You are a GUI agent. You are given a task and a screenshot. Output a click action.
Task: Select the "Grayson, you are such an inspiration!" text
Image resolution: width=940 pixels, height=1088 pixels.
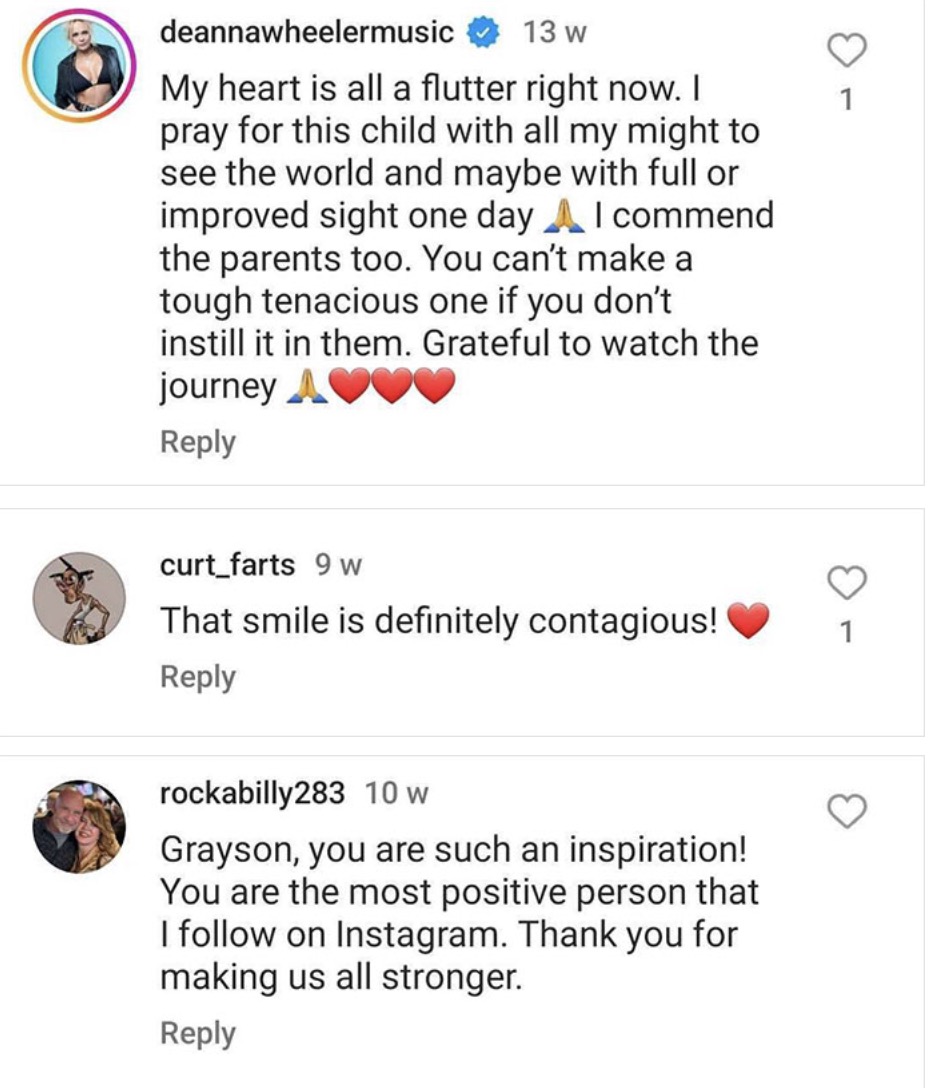pyautogui.click(x=455, y=852)
